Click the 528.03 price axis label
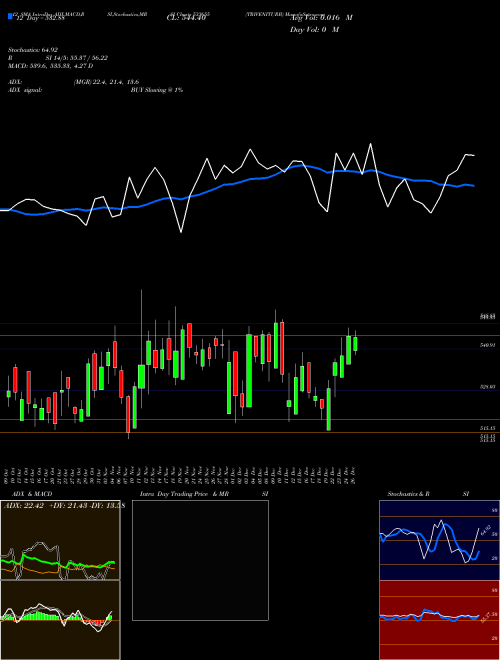The width and height of the screenshot is (500, 660). tap(488, 386)
